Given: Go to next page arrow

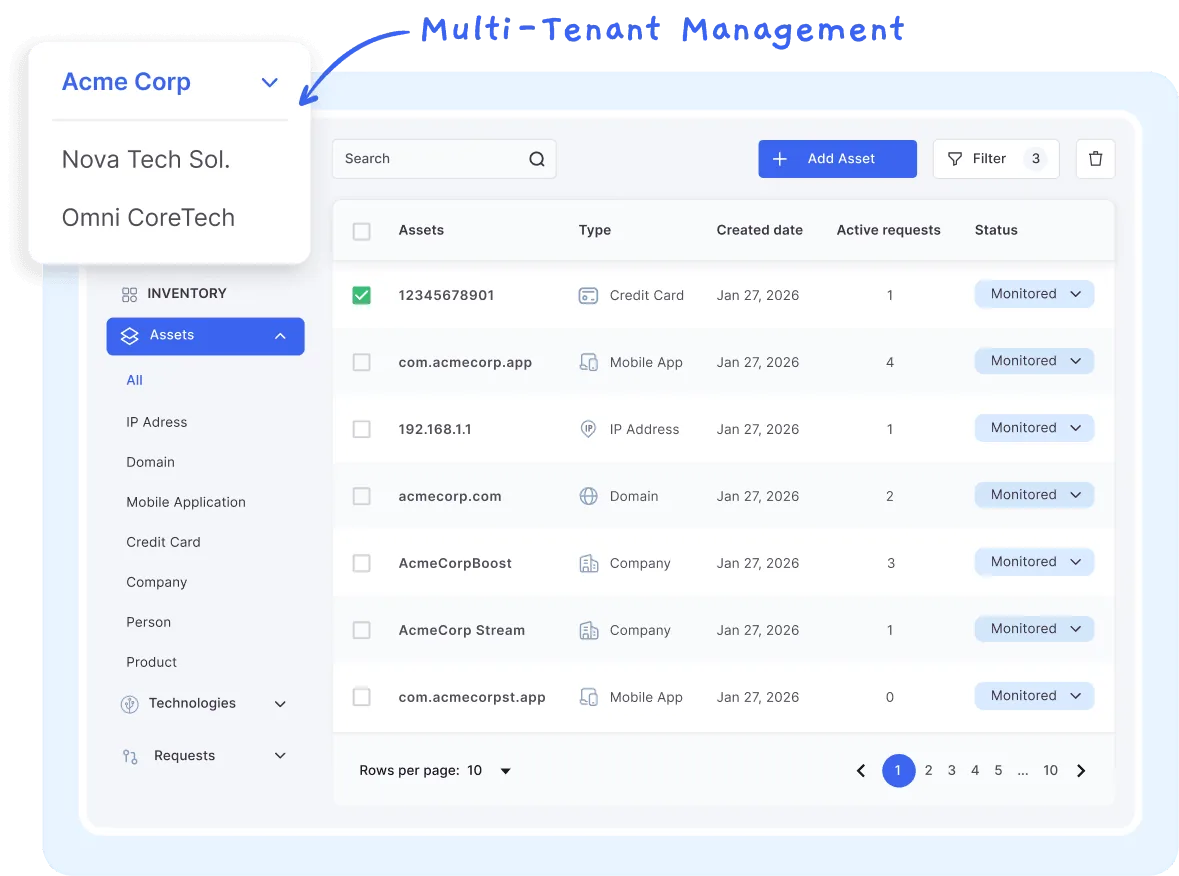Looking at the screenshot, I should click(1081, 771).
